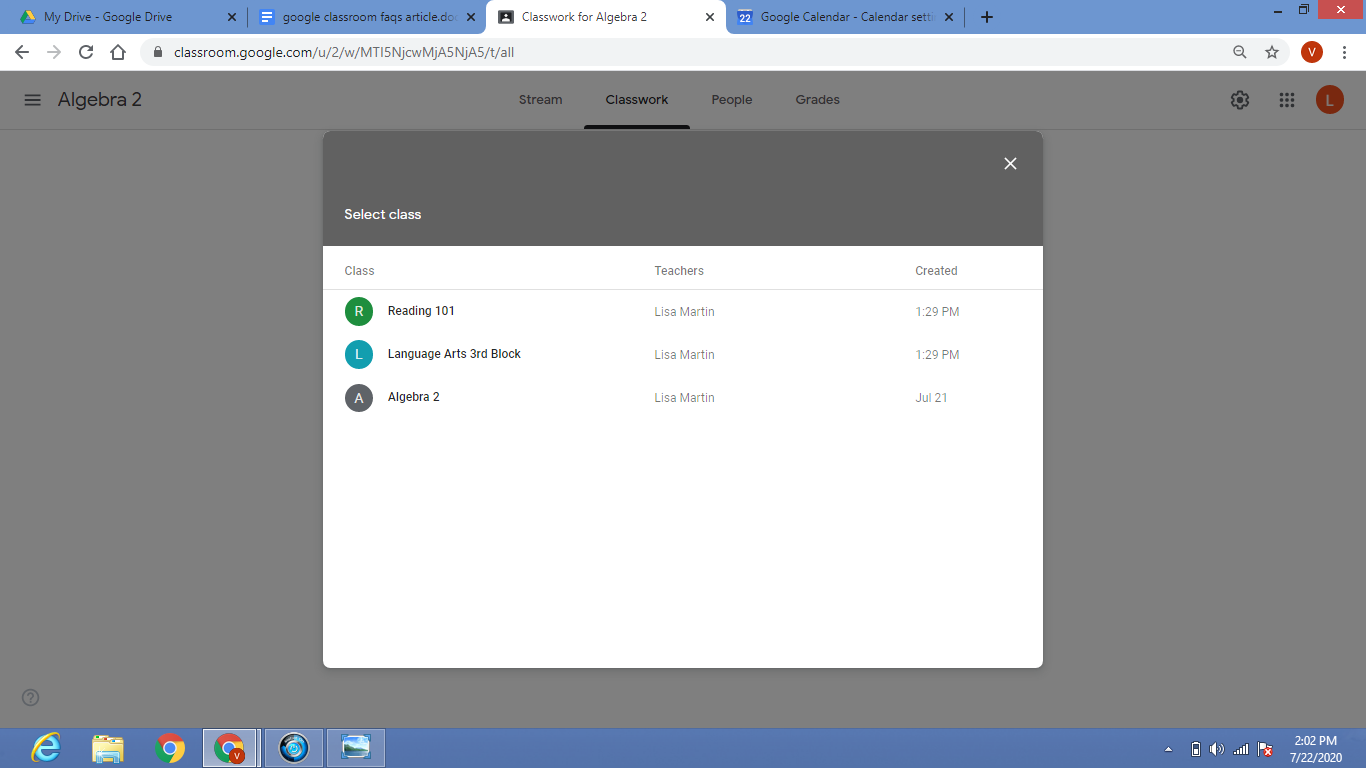Click the green R class avatar
1366x768 pixels.
click(x=359, y=311)
